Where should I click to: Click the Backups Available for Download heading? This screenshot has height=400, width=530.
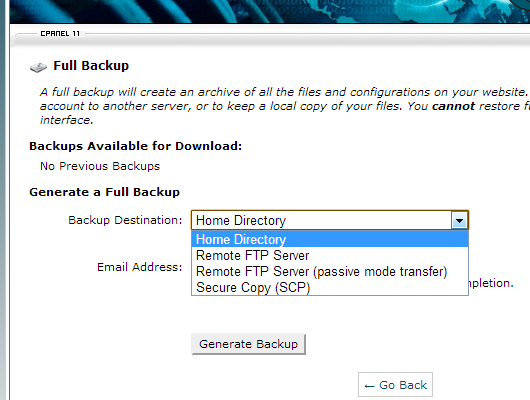tap(136, 146)
